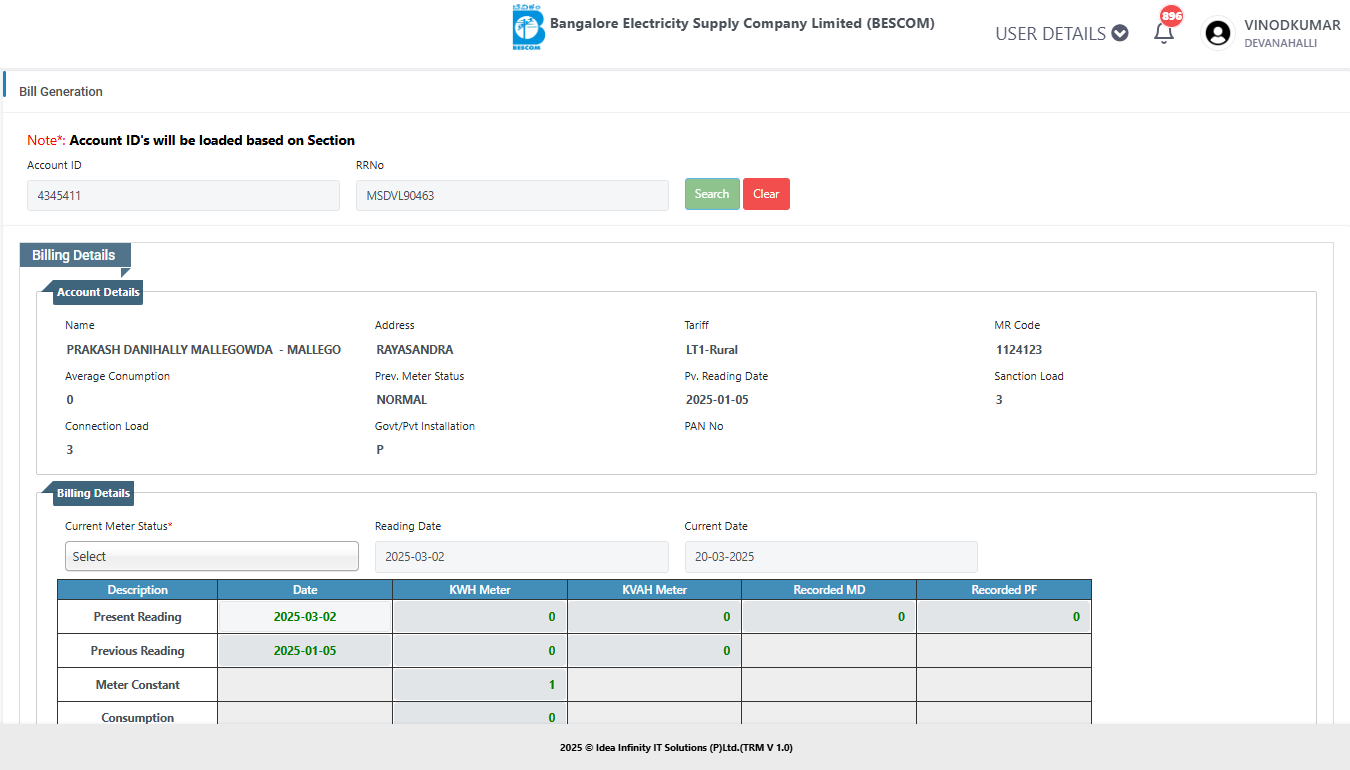The width and height of the screenshot is (1350, 770).
Task: Open the Current Meter Status select box
Action: pos(212,556)
